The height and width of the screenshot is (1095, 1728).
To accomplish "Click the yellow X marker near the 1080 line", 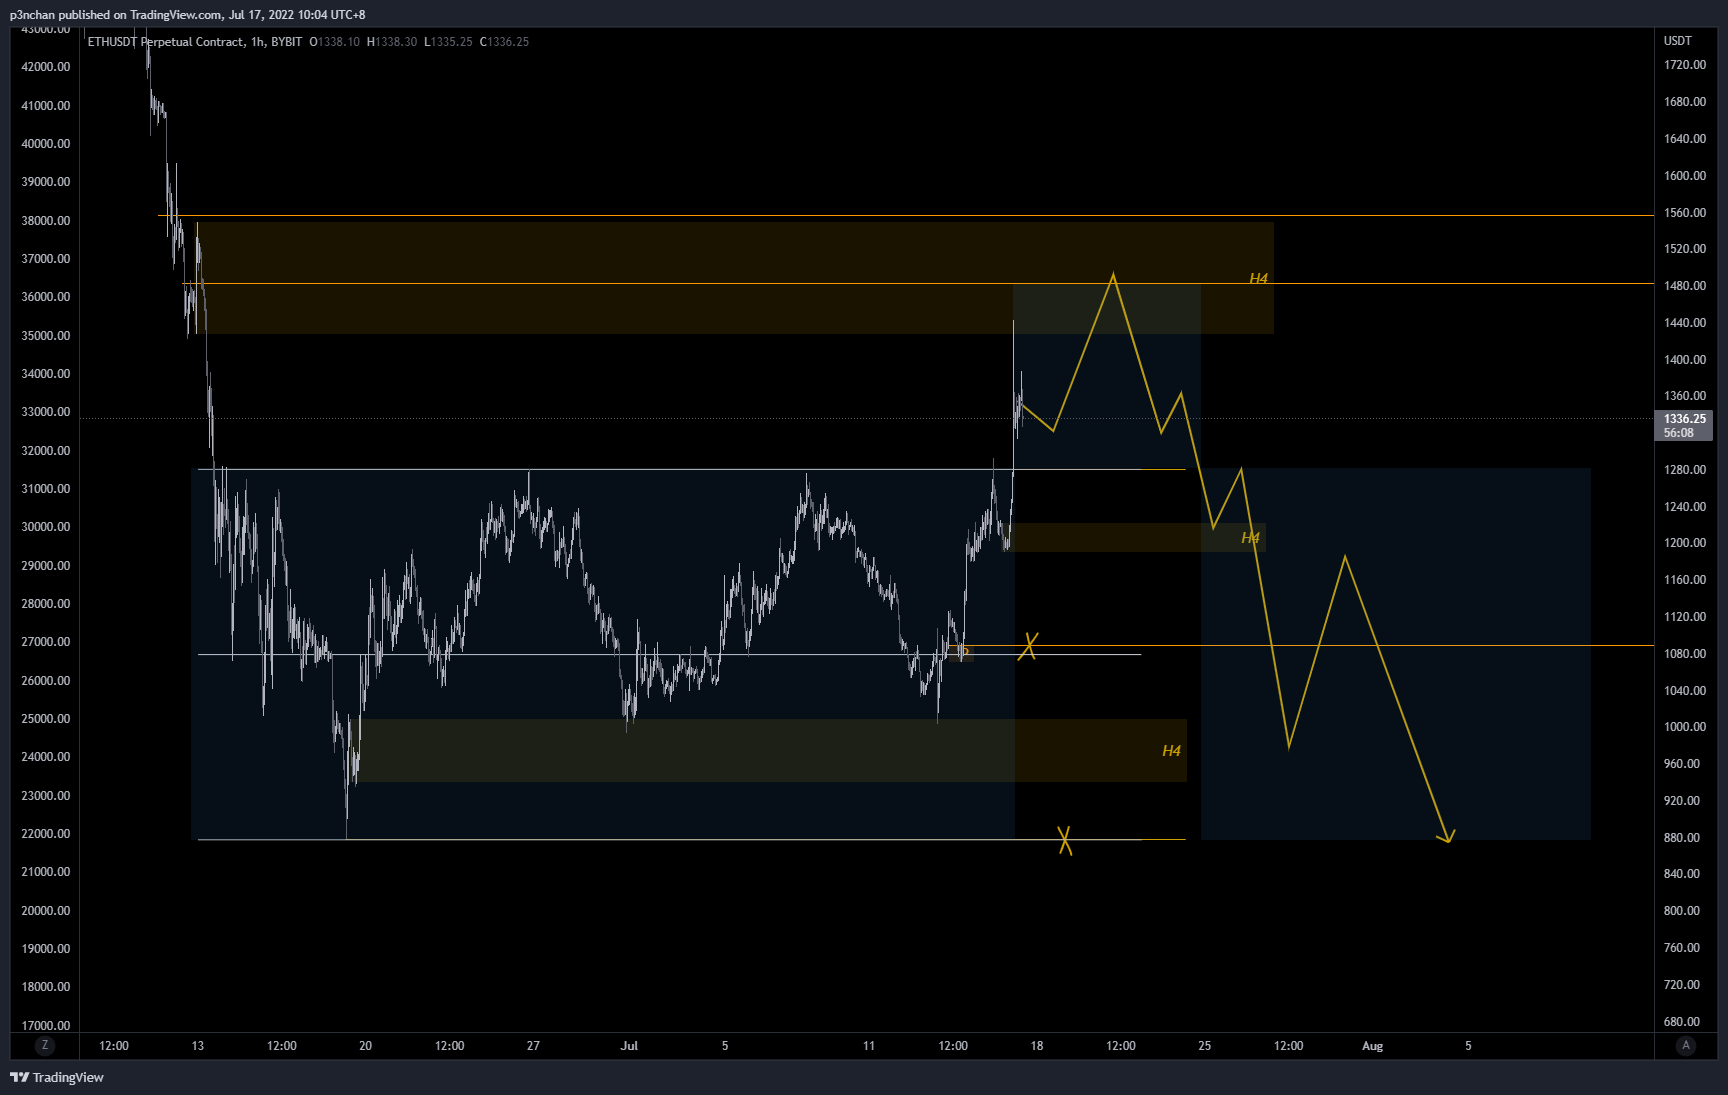I will tap(1028, 646).
